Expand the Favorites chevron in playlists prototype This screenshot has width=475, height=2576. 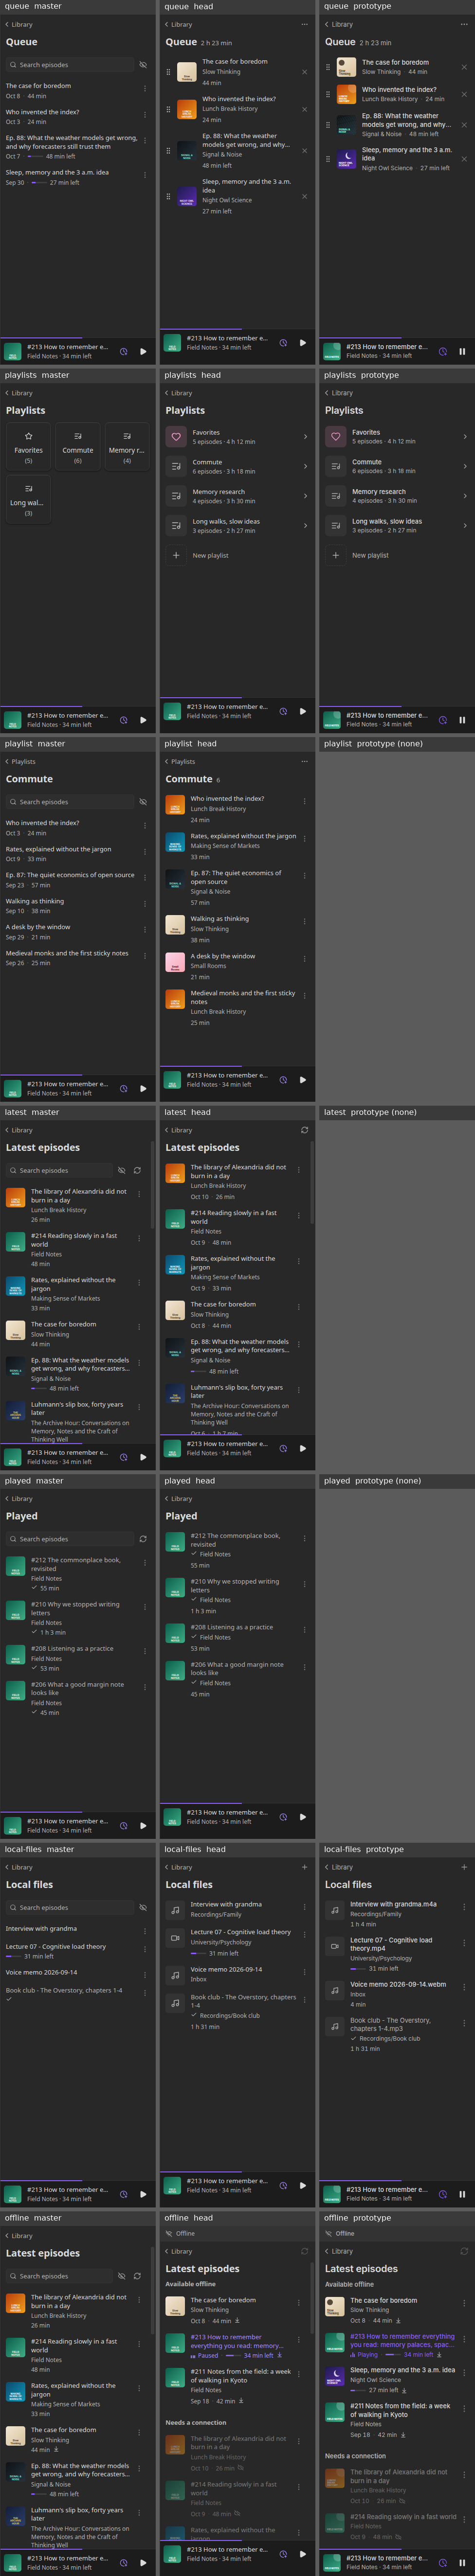click(x=464, y=437)
